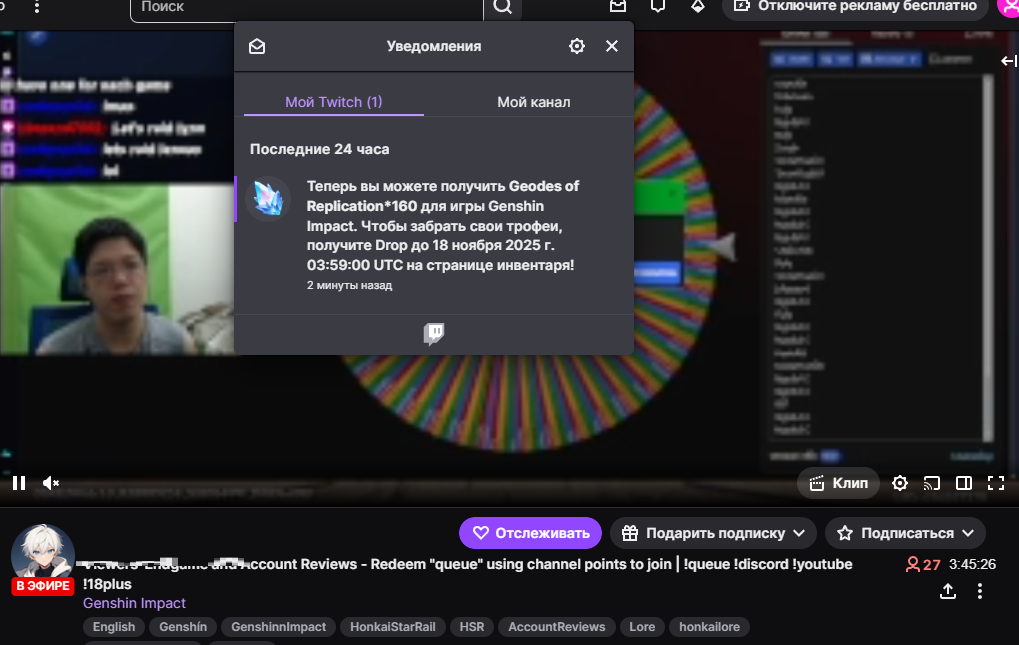Unmute the stream audio
1019x645 pixels.
point(51,483)
